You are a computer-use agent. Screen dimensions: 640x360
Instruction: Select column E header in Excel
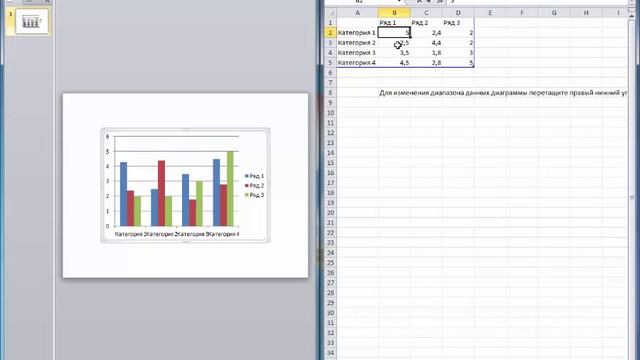[490, 13]
